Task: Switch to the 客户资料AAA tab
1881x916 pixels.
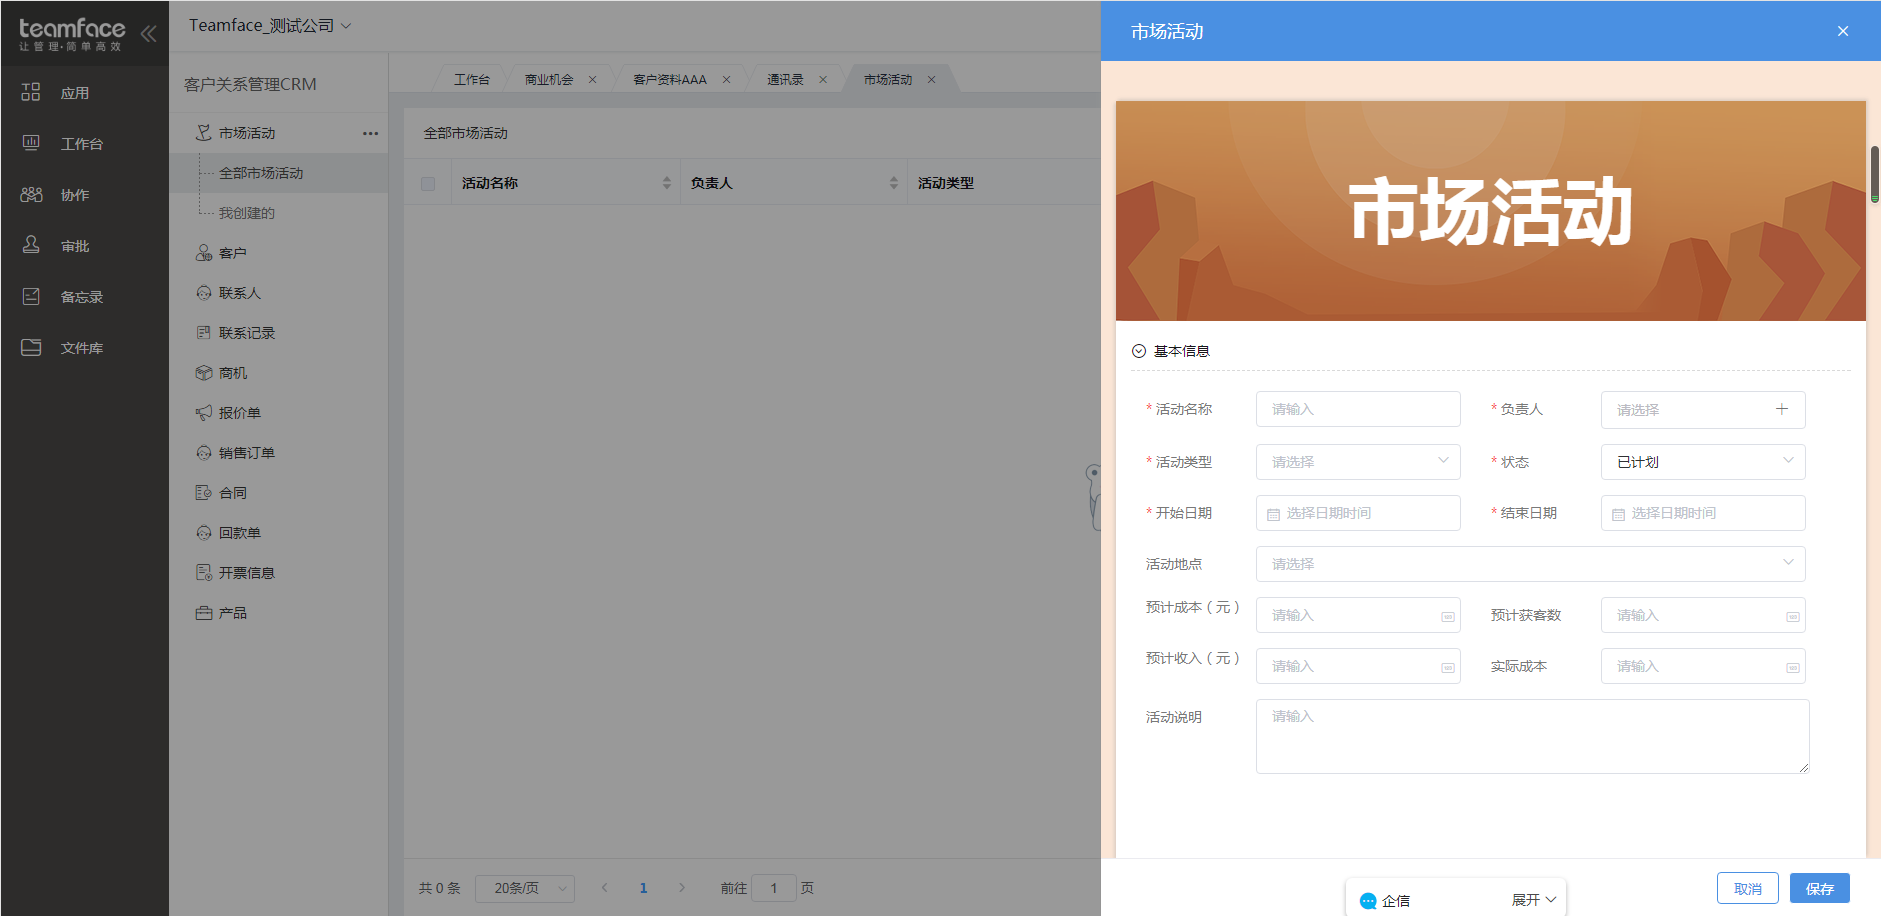Action: 669,80
